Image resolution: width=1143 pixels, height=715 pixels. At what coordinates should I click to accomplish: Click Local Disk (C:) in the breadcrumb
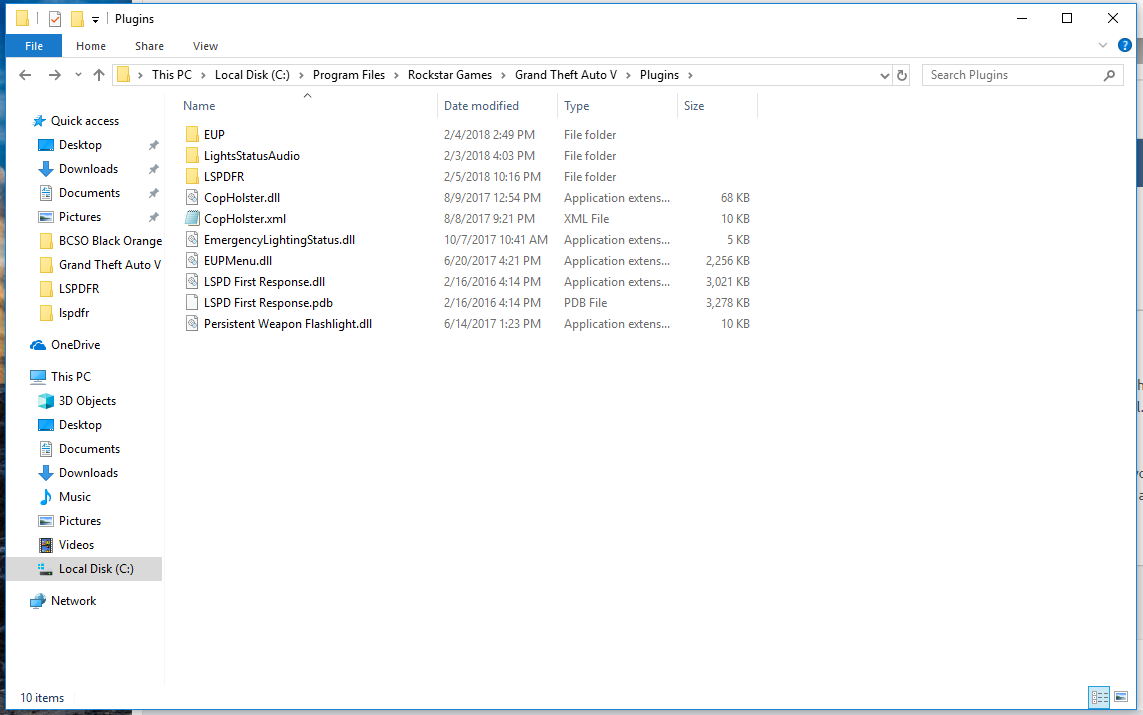pos(252,75)
